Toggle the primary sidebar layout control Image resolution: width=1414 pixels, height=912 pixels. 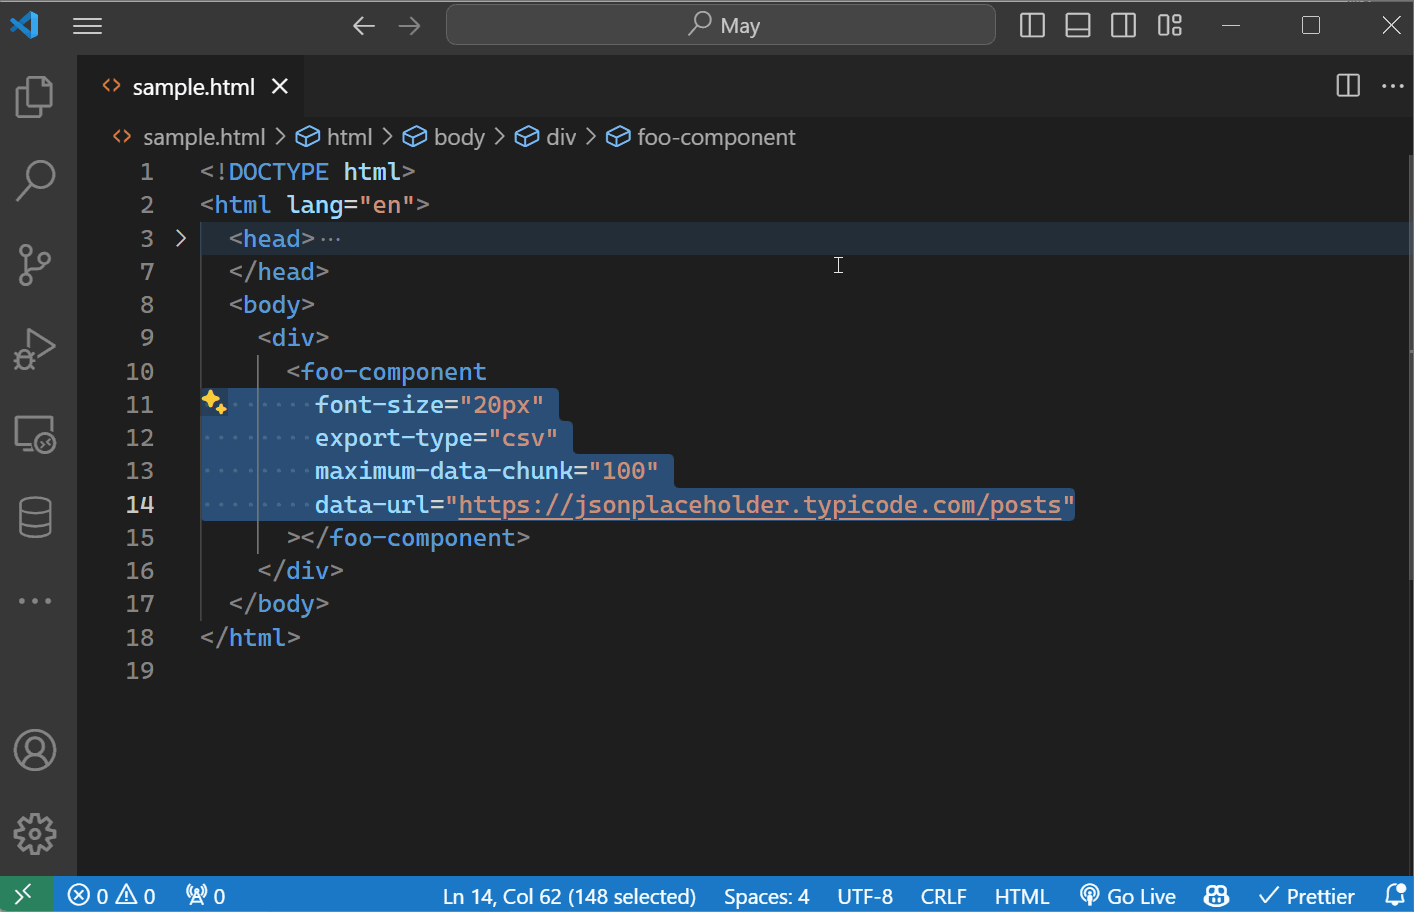pos(1031,25)
